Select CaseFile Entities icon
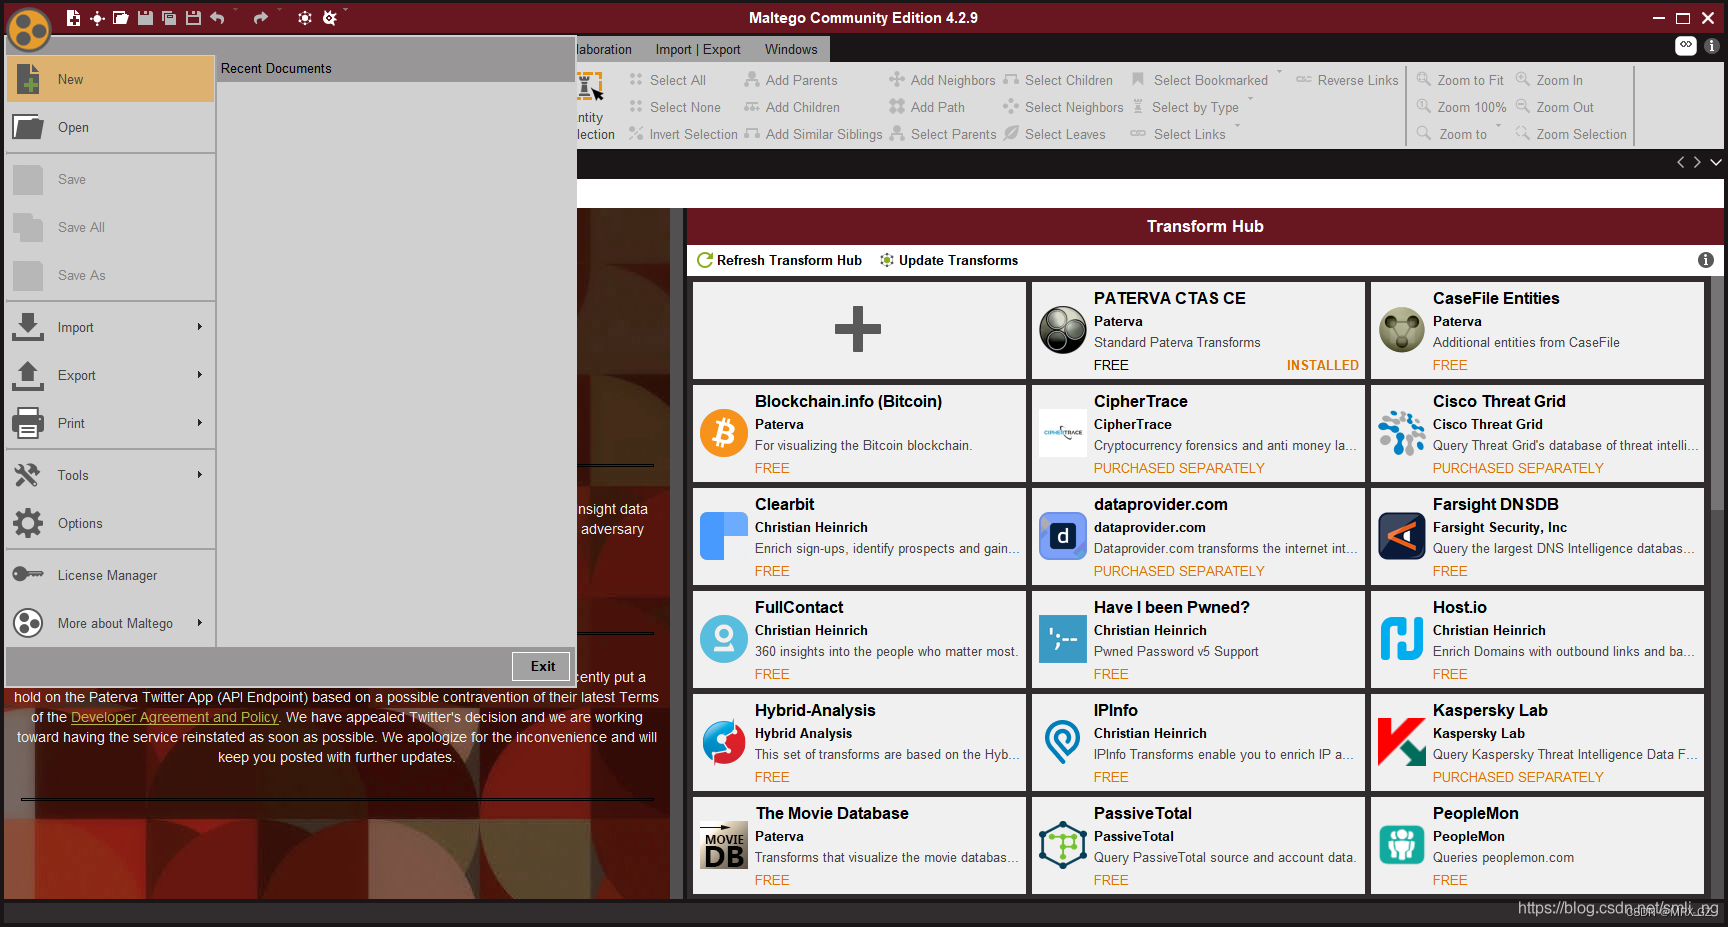The image size is (1728, 927). [1402, 330]
